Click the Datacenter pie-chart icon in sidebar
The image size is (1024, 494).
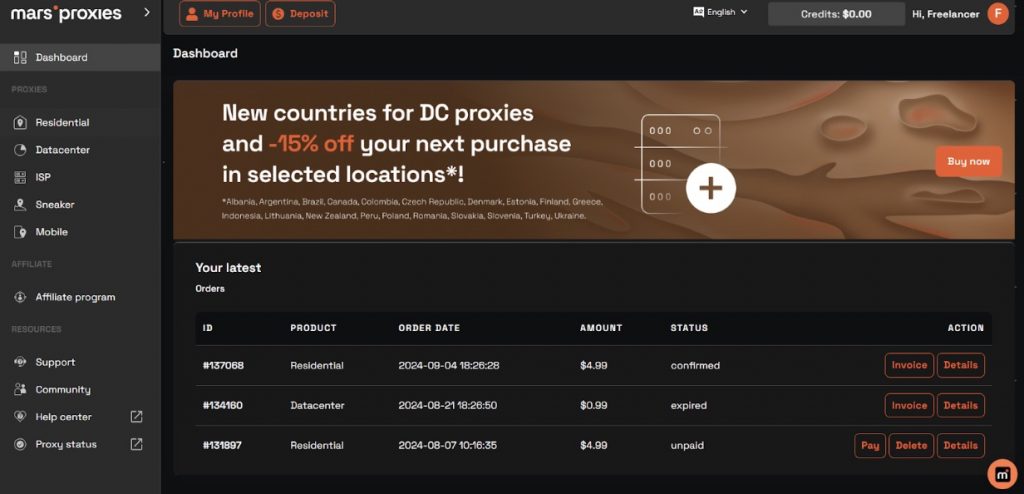pos(20,150)
